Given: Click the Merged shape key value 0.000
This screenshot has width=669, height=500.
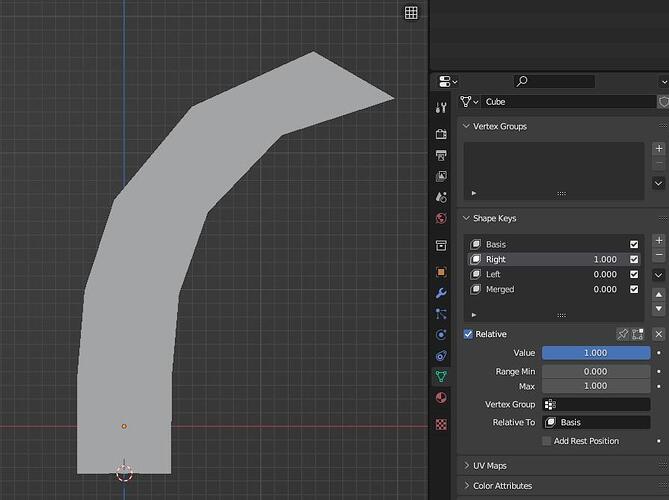Looking at the screenshot, I should click(x=605, y=289).
